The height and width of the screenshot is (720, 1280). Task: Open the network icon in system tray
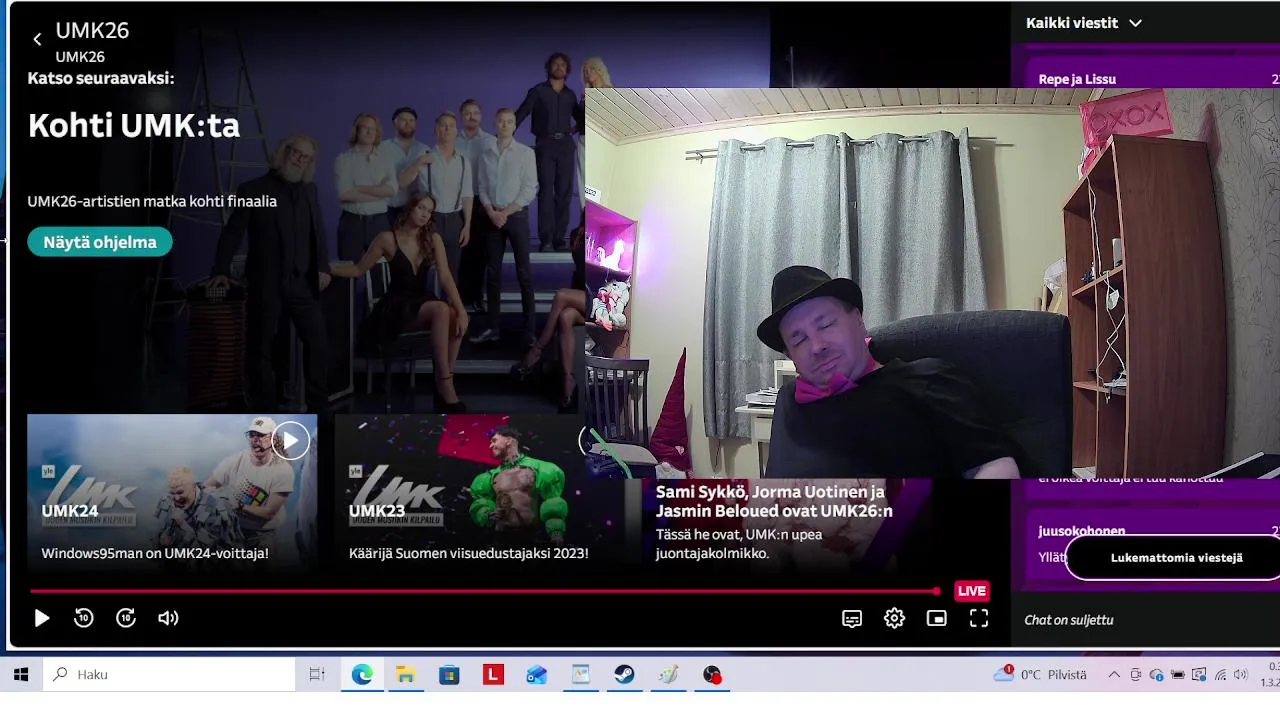(x=1220, y=675)
